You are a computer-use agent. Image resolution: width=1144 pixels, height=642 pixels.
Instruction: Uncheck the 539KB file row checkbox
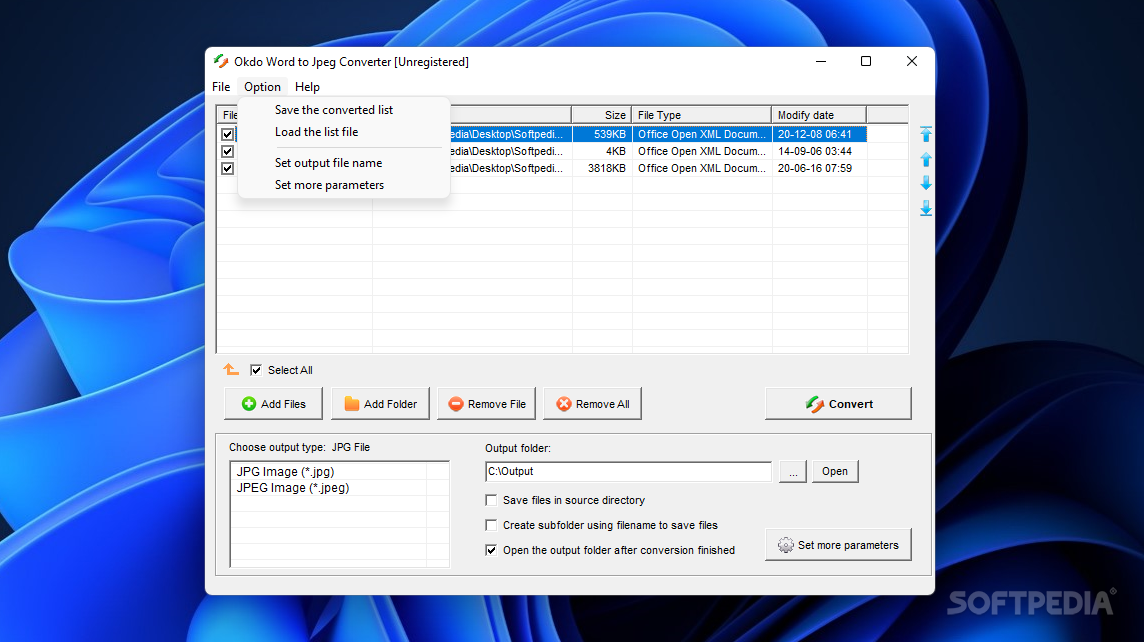coord(228,134)
